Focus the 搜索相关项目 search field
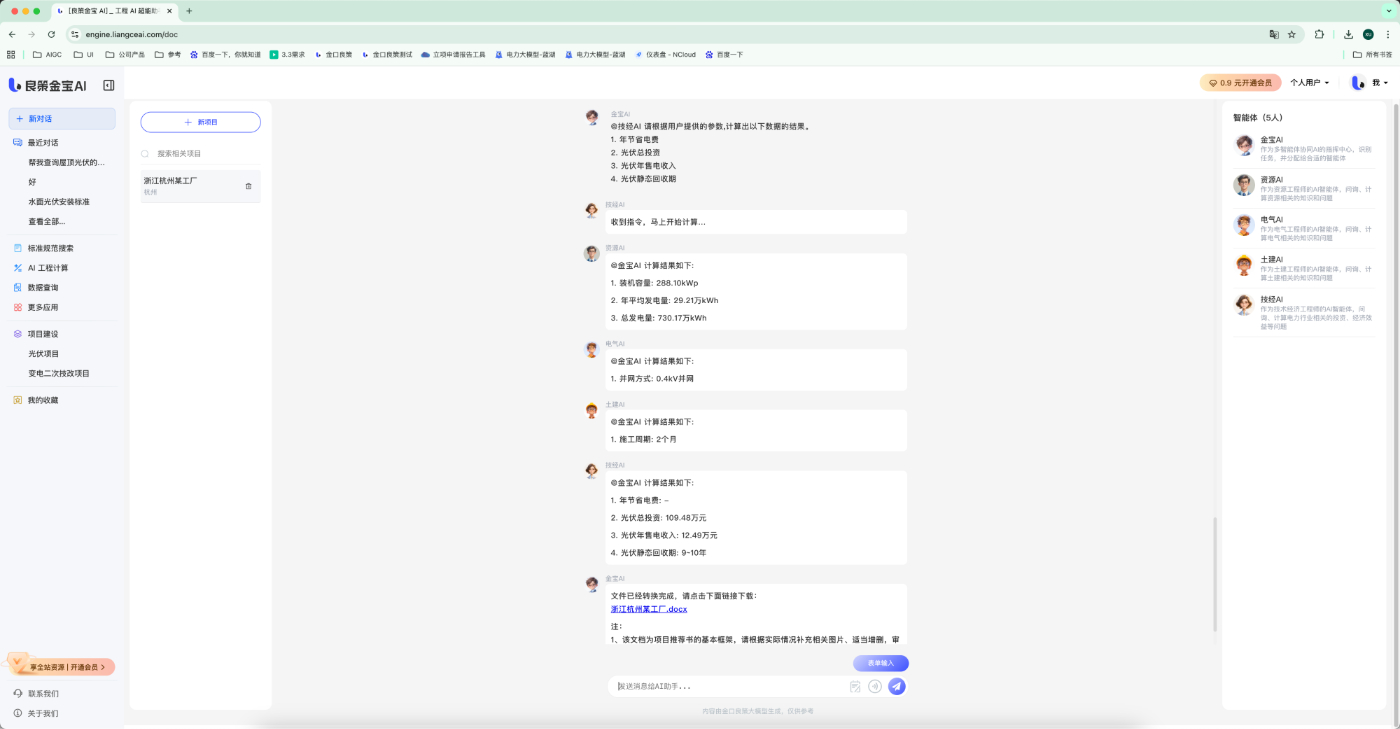1400x729 pixels. click(x=200, y=154)
